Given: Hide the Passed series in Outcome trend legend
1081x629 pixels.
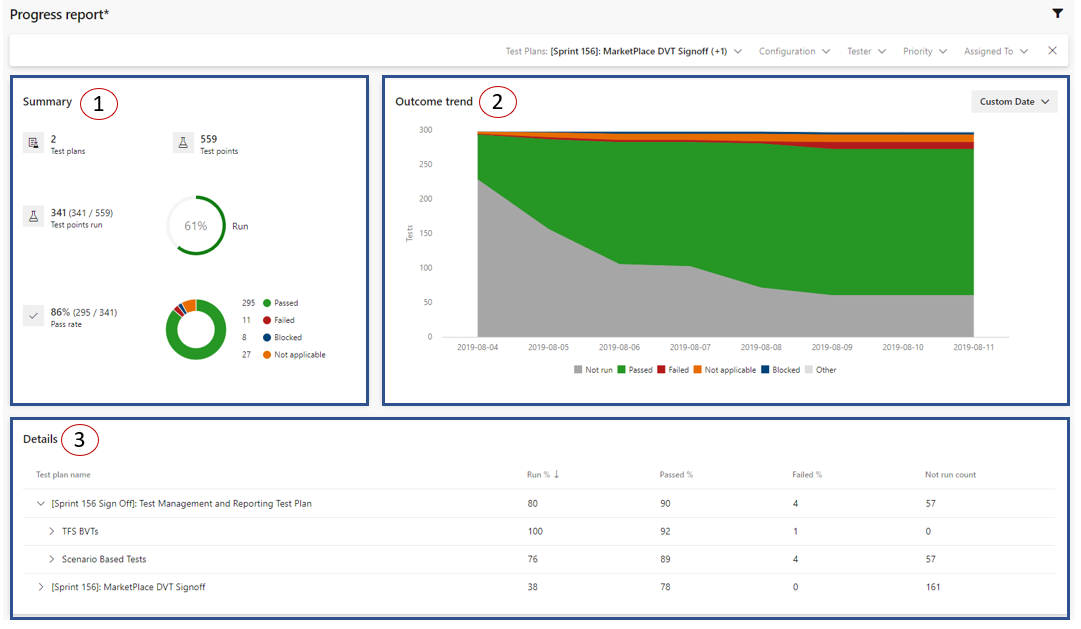Looking at the screenshot, I should [x=623, y=370].
